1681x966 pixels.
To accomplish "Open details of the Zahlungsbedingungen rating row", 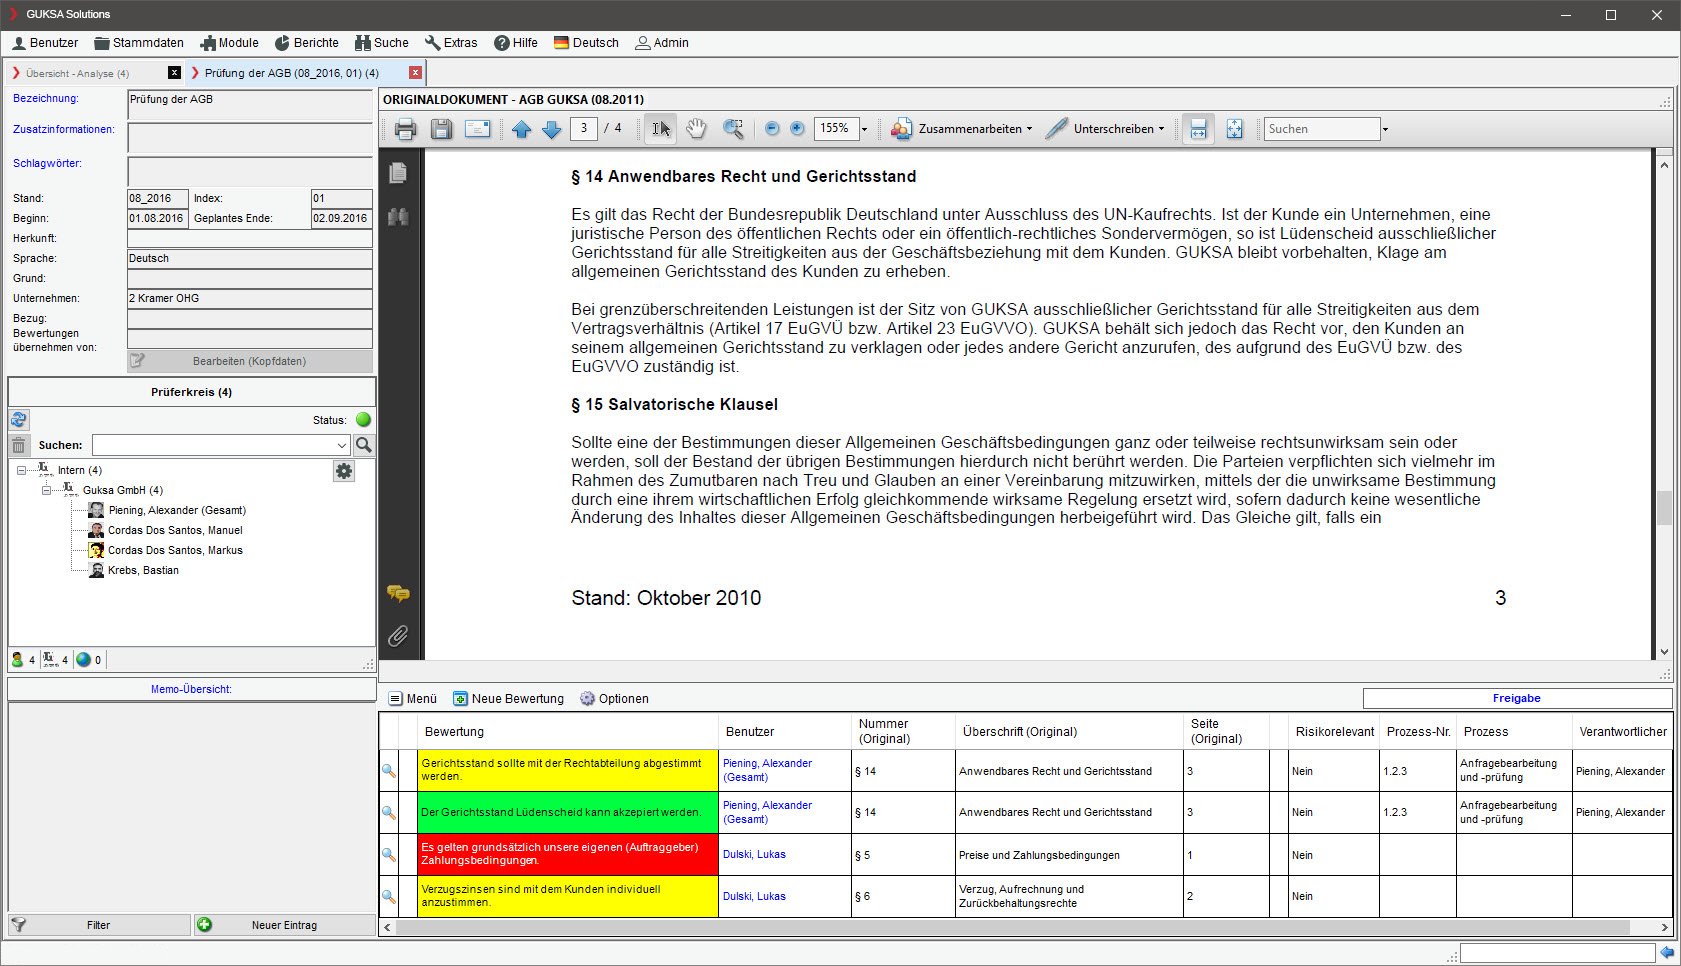I will point(389,855).
